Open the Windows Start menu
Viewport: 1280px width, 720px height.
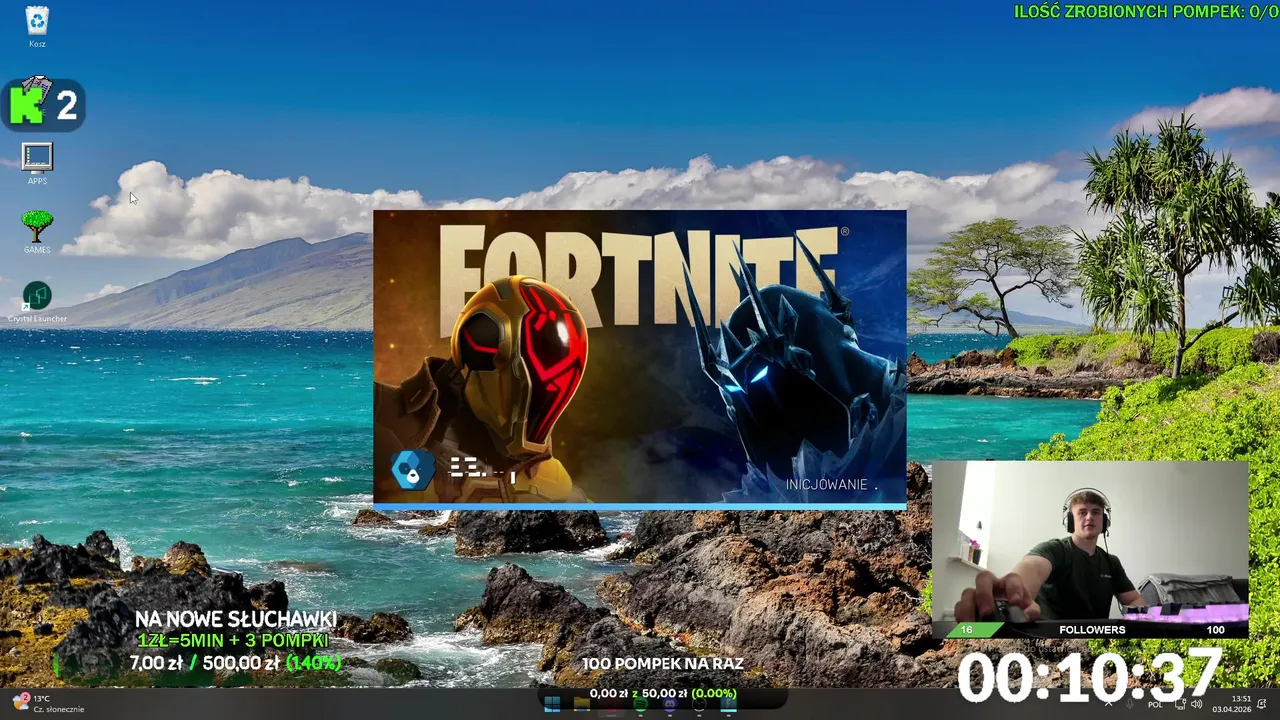click(552, 704)
